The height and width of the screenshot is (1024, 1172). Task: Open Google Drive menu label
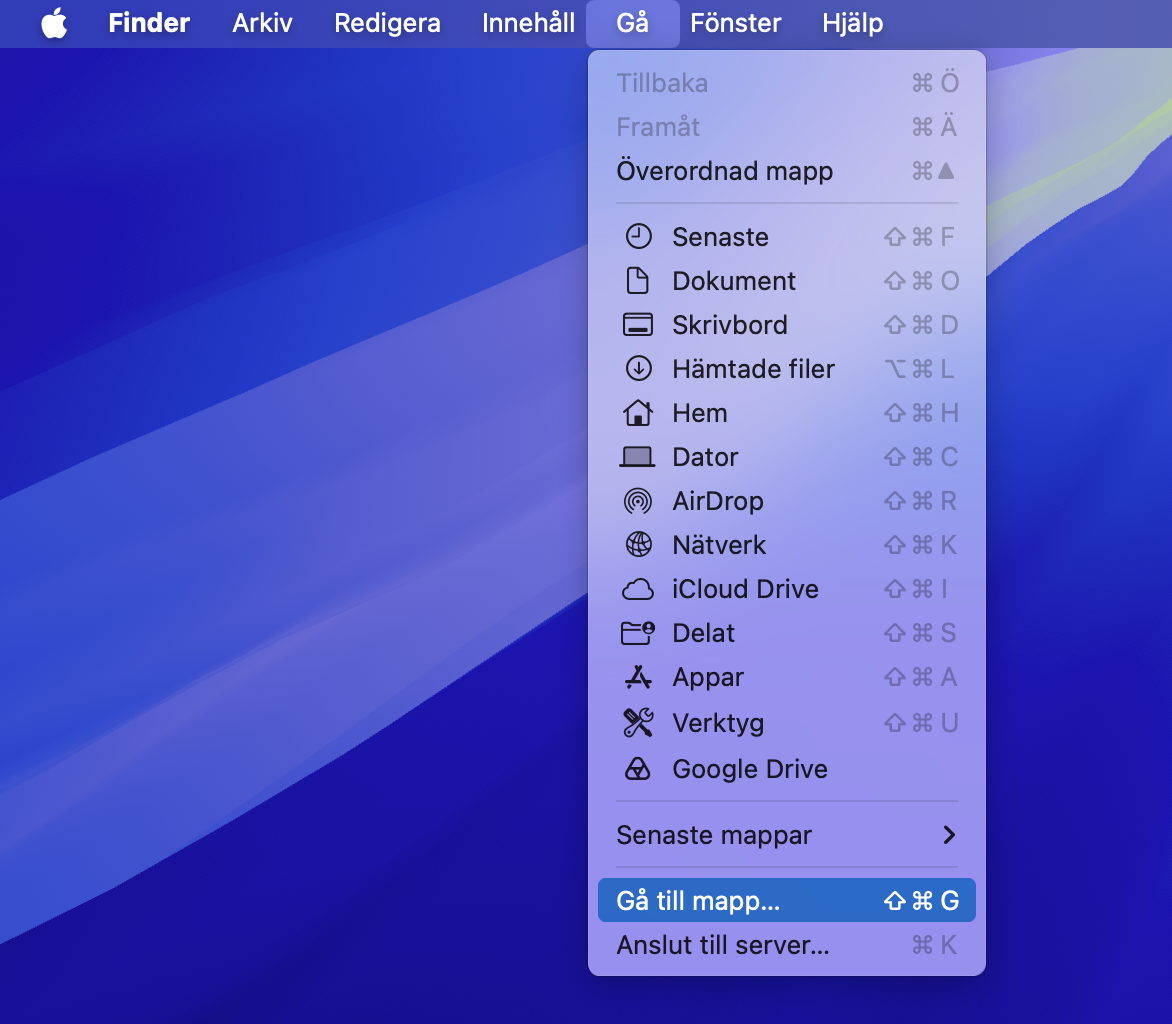[x=750, y=769]
